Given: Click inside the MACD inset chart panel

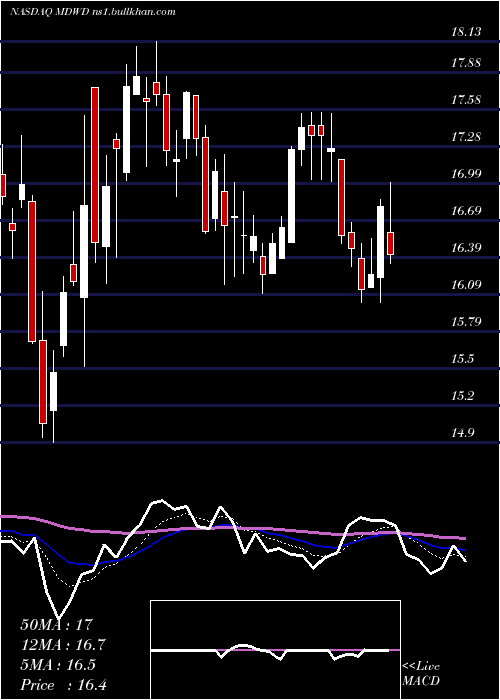Looking at the screenshot, I should click(x=275, y=650).
